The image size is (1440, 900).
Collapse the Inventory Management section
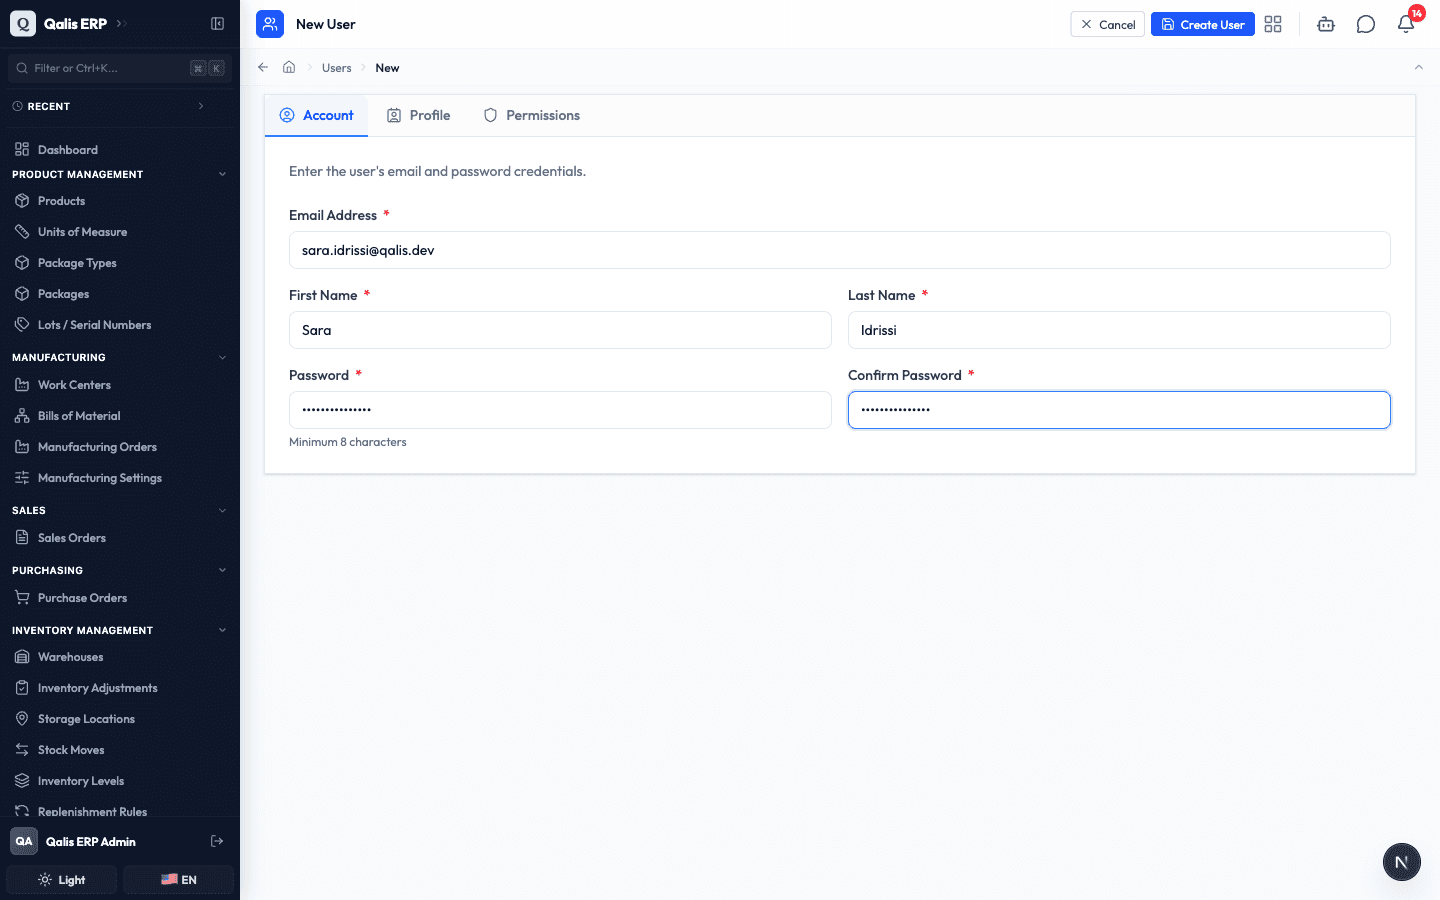222,630
